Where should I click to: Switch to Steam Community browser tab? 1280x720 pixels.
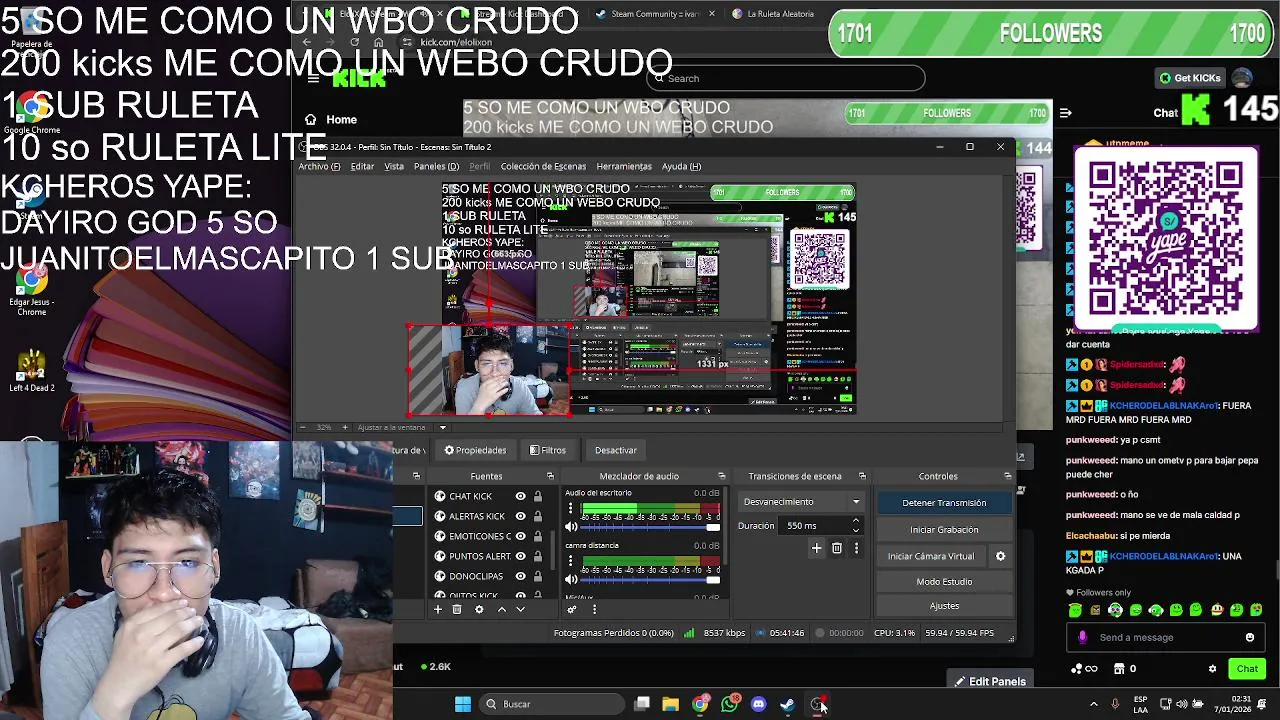click(655, 14)
